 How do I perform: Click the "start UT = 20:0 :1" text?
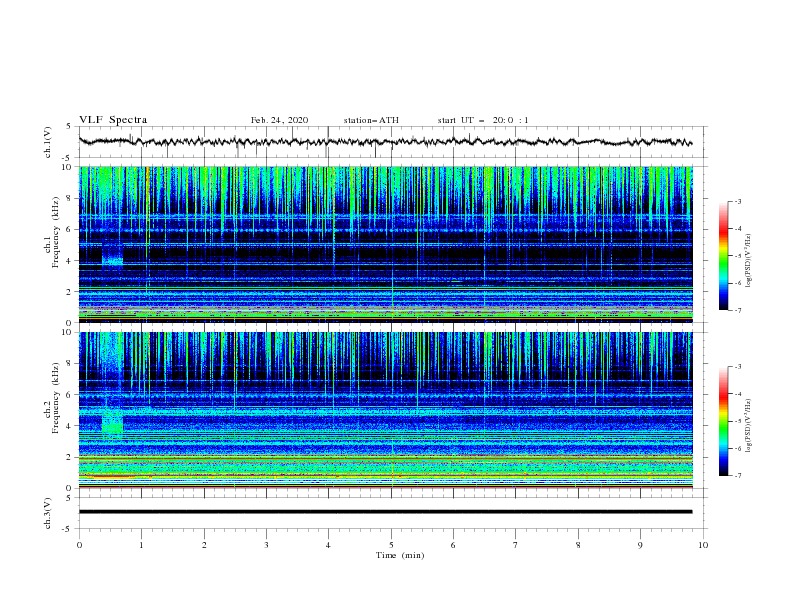(483, 120)
